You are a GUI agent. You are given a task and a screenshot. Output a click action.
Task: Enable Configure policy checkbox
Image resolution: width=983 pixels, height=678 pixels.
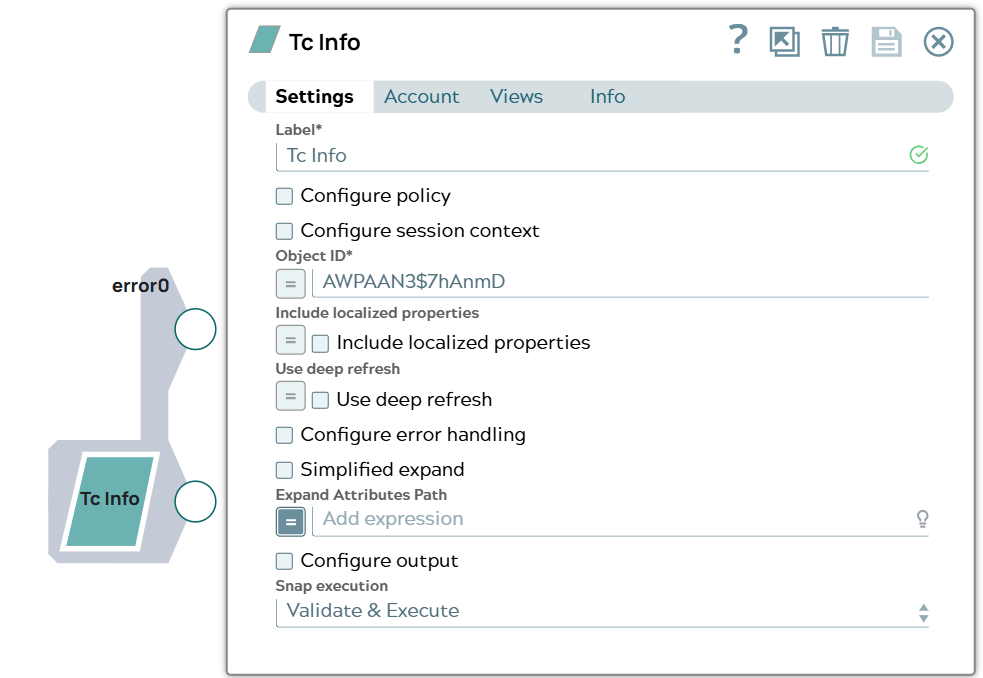tap(285, 196)
